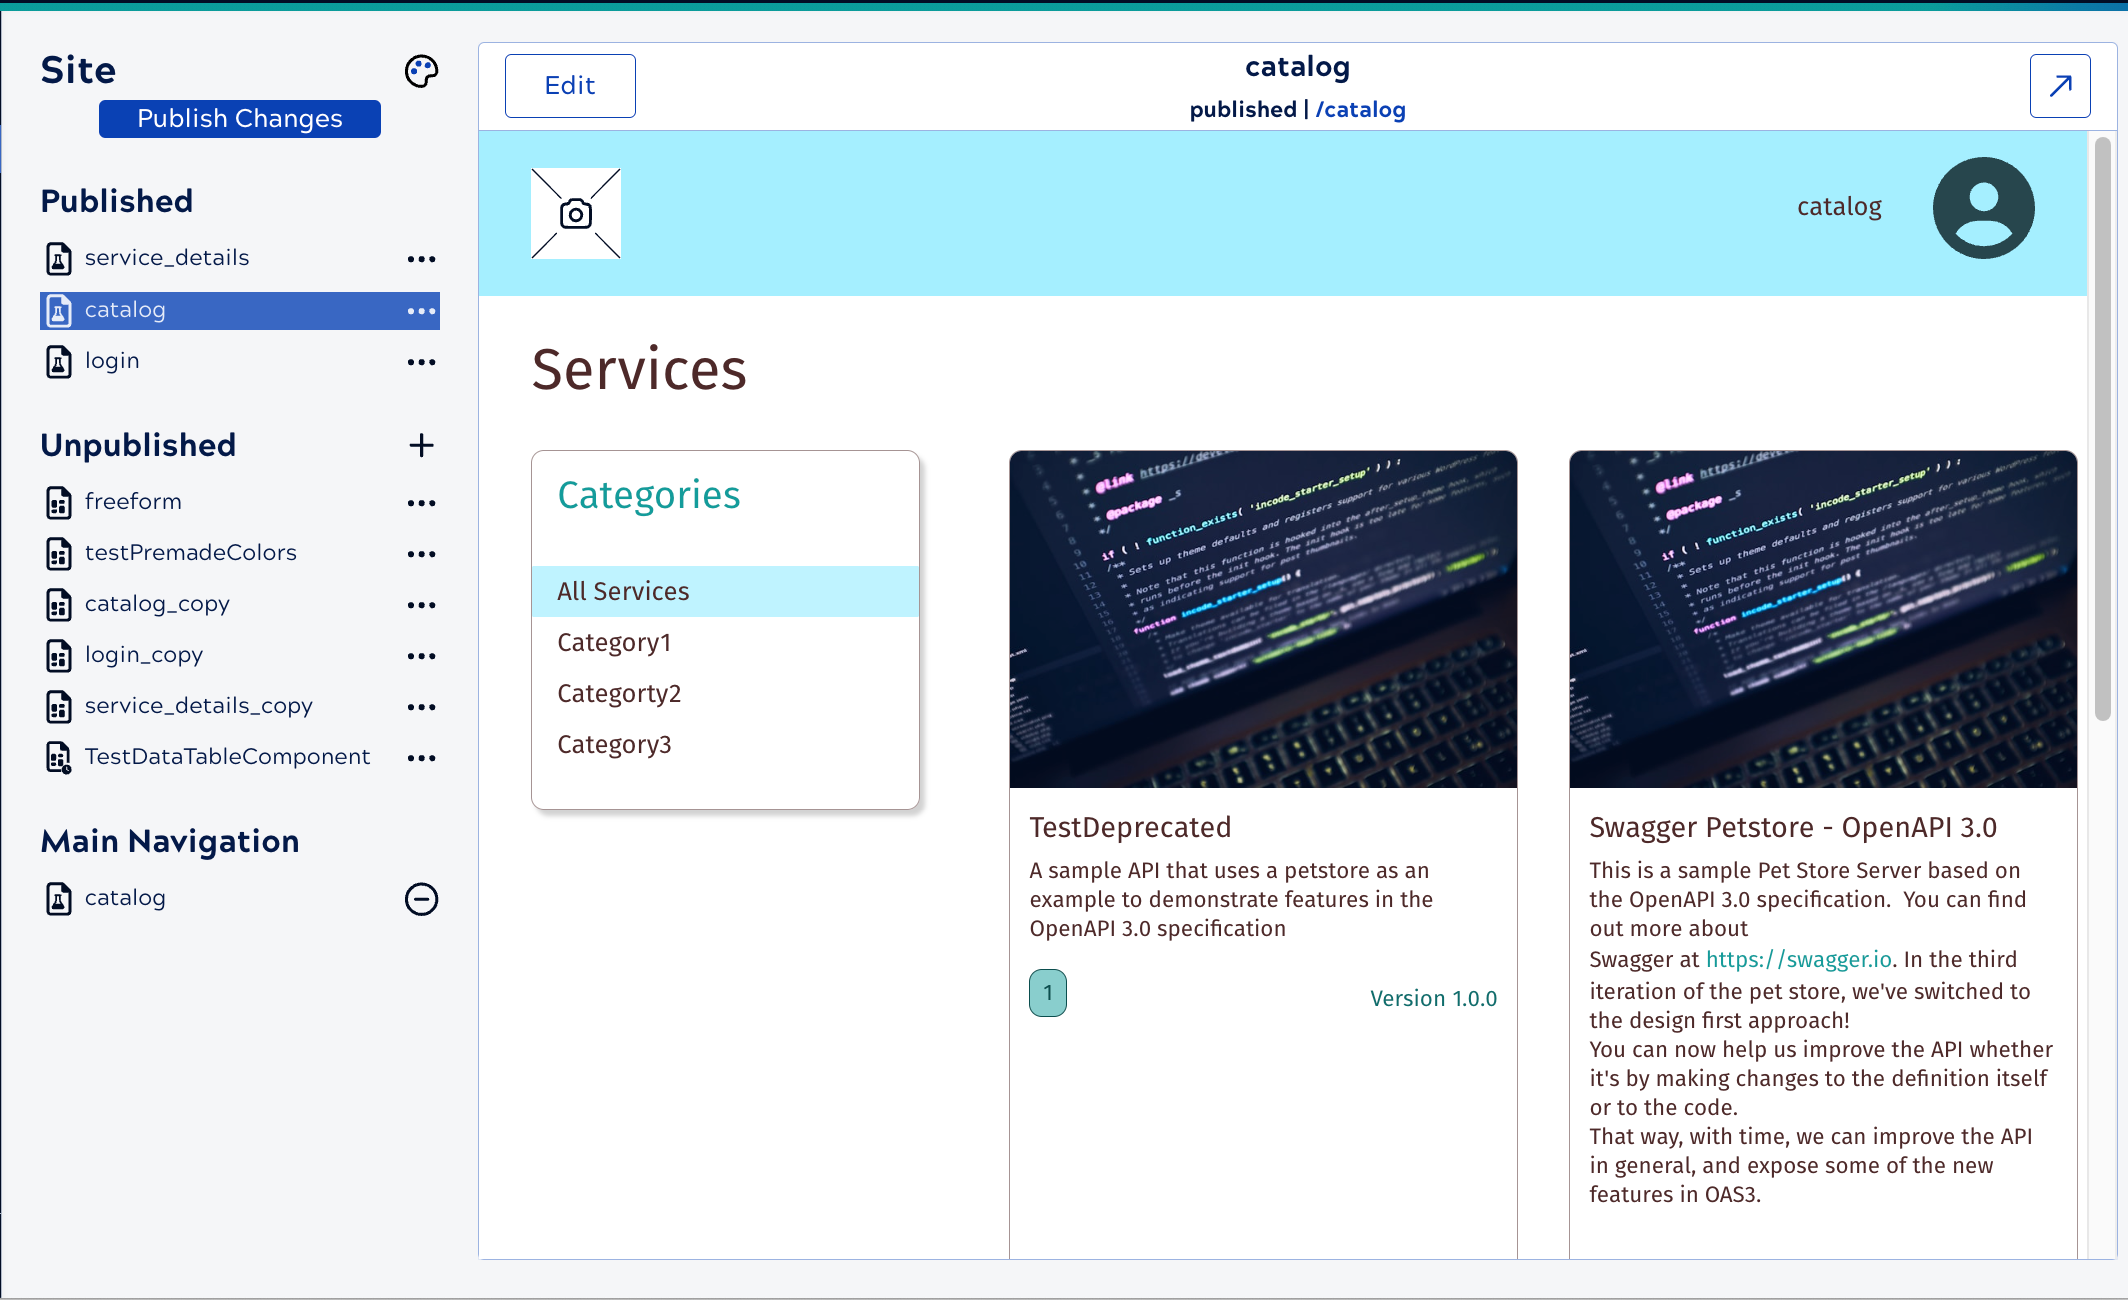Open three-dot menu for catalog_copy
The image size is (2128, 1300).
[x=421, y=605]
